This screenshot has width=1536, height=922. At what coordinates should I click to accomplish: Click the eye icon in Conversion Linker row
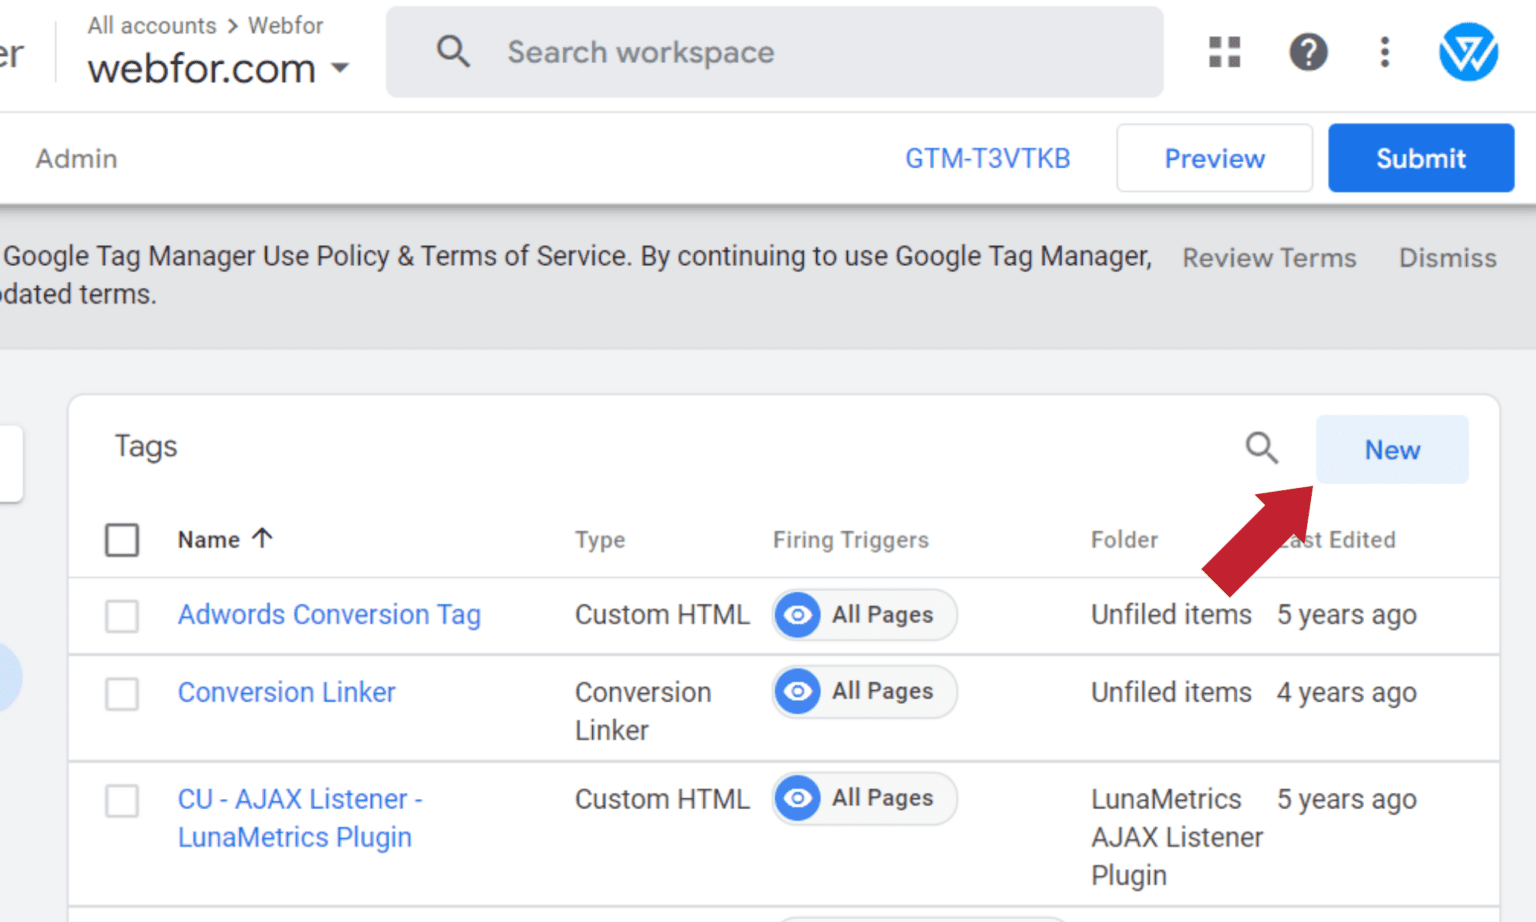(x=797, y=692)
